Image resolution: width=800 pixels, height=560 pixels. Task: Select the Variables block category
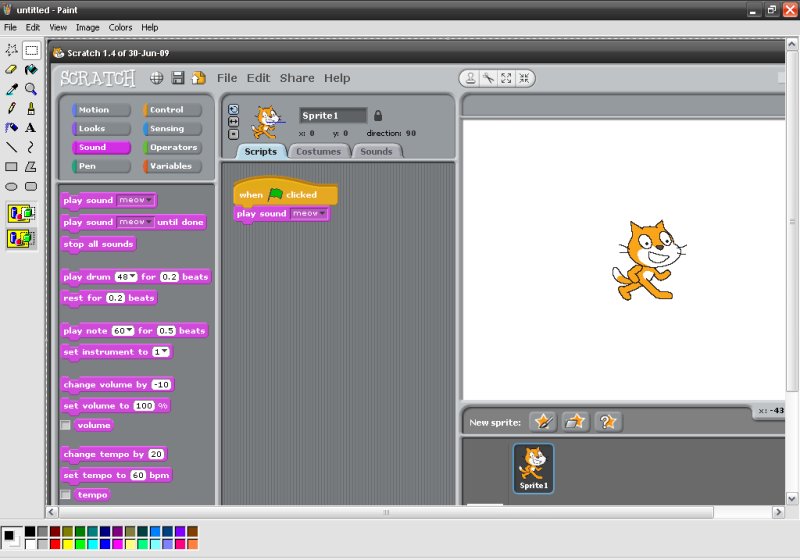pos(172,166)
